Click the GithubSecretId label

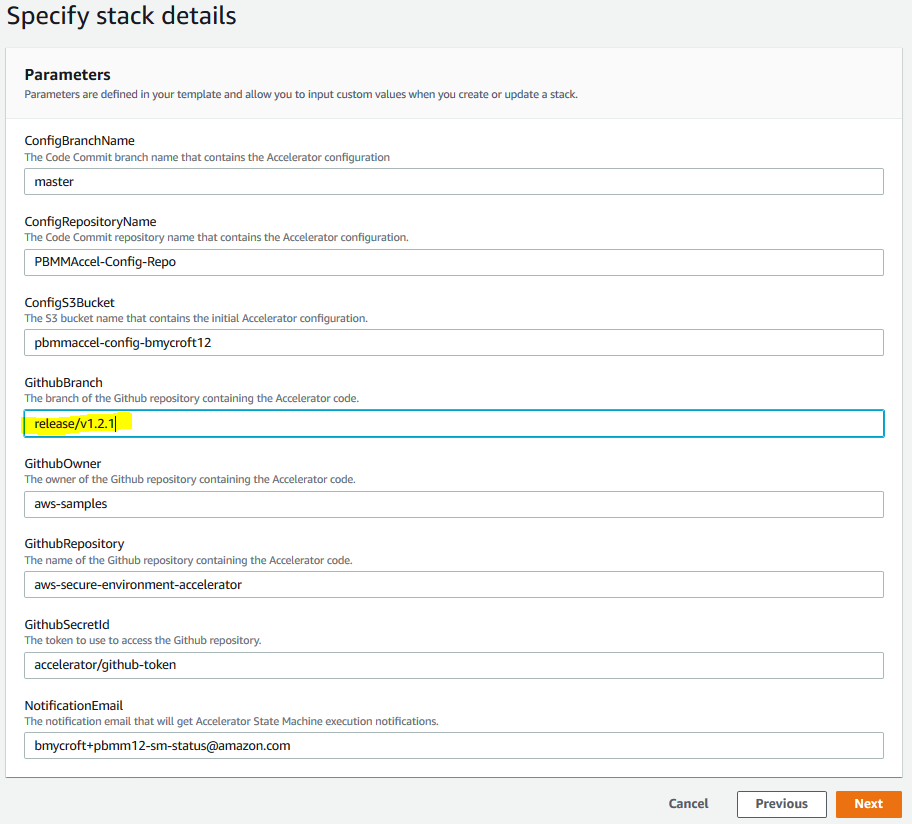67,624
